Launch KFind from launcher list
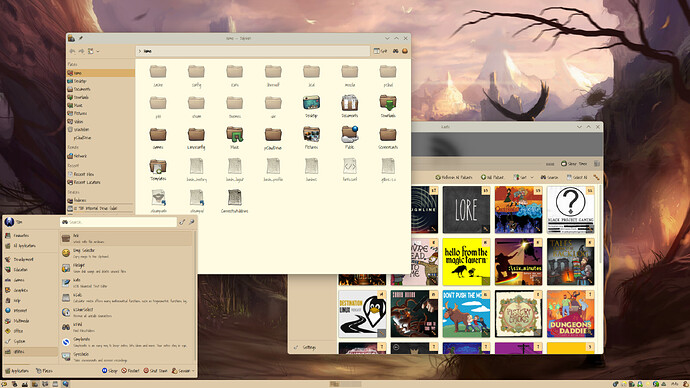690x388 pixels. click(x=126, y=327)
